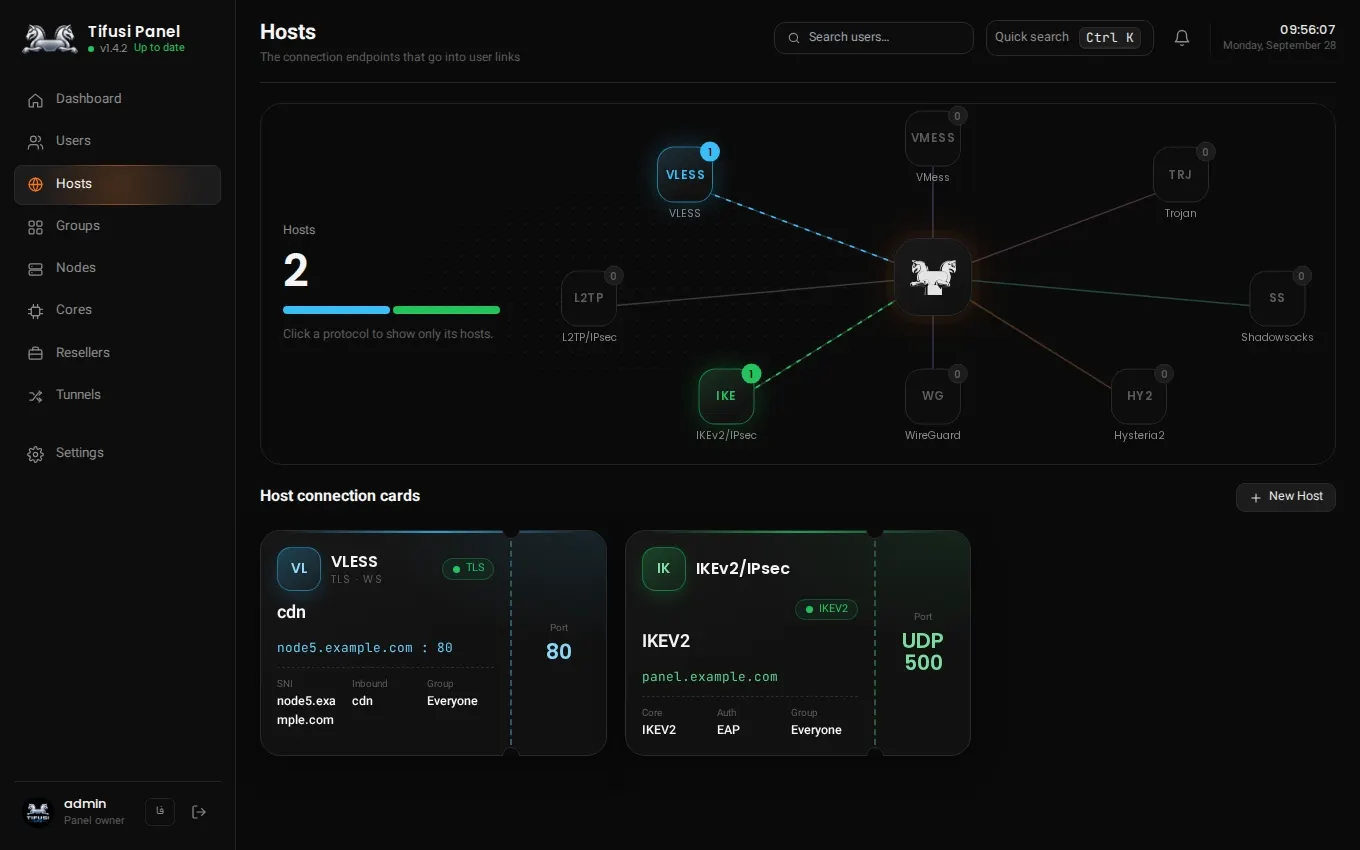Go to Users in the sidebar
The width and height of the screenshot is (1360, 850).
(x=117, y=141)
